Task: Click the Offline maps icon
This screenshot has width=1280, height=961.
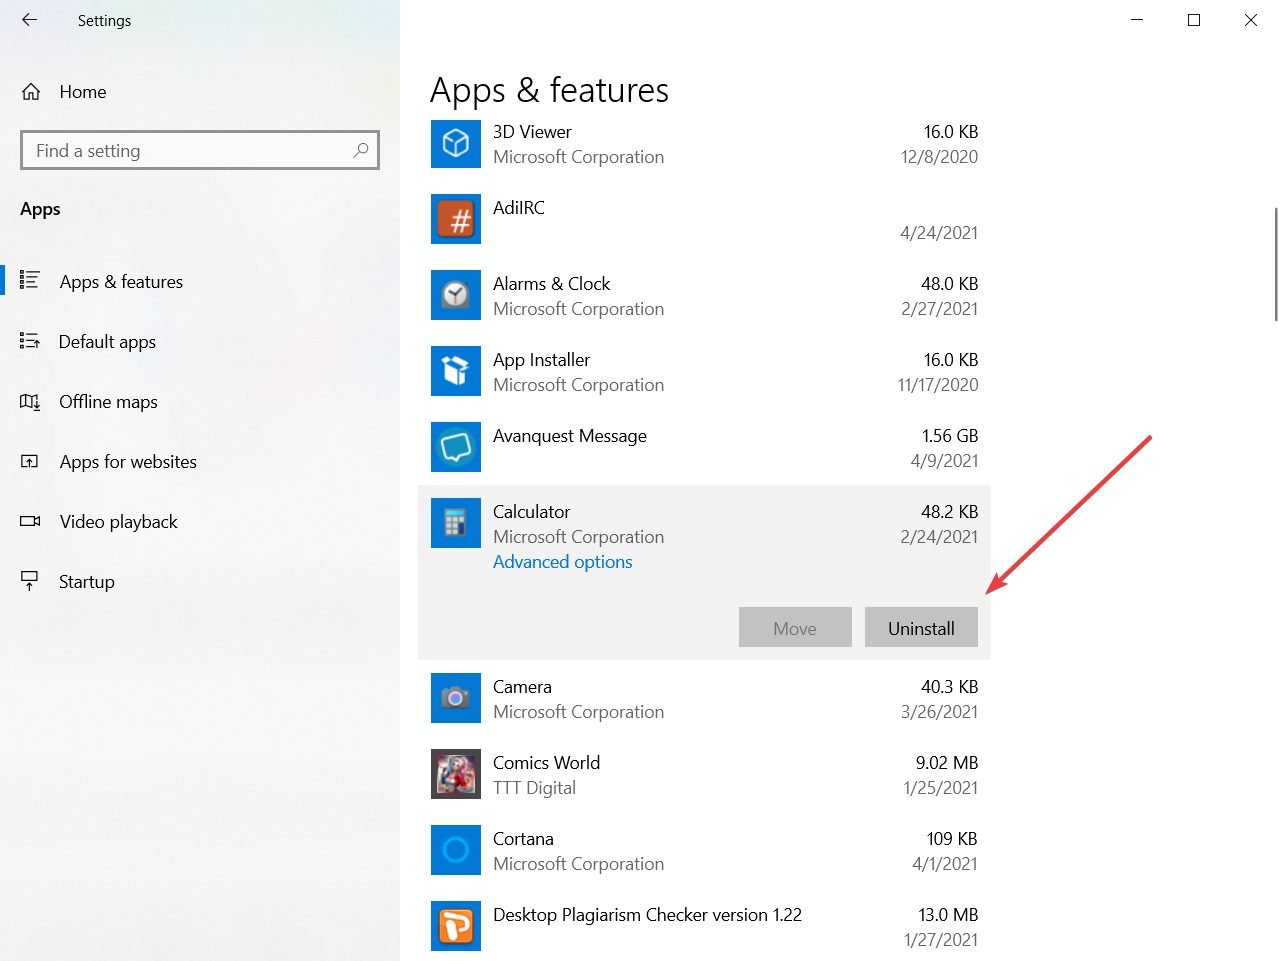Action: pos(30,401)
